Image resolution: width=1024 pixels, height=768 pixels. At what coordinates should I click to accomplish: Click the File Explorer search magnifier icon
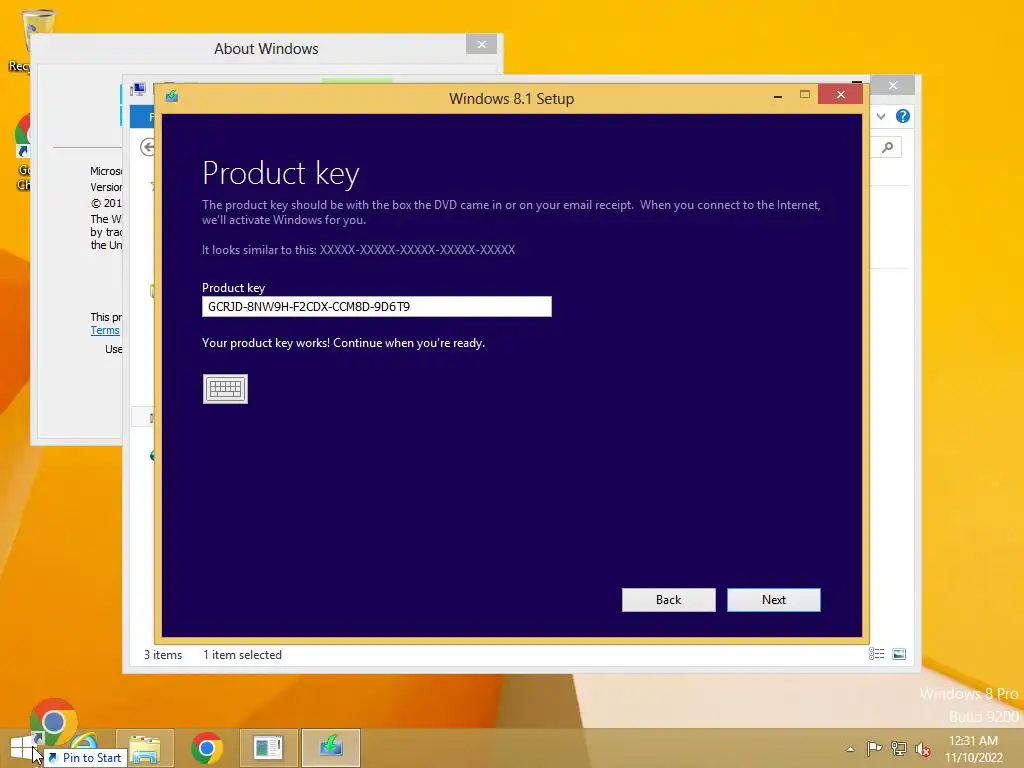coord(888,148)
